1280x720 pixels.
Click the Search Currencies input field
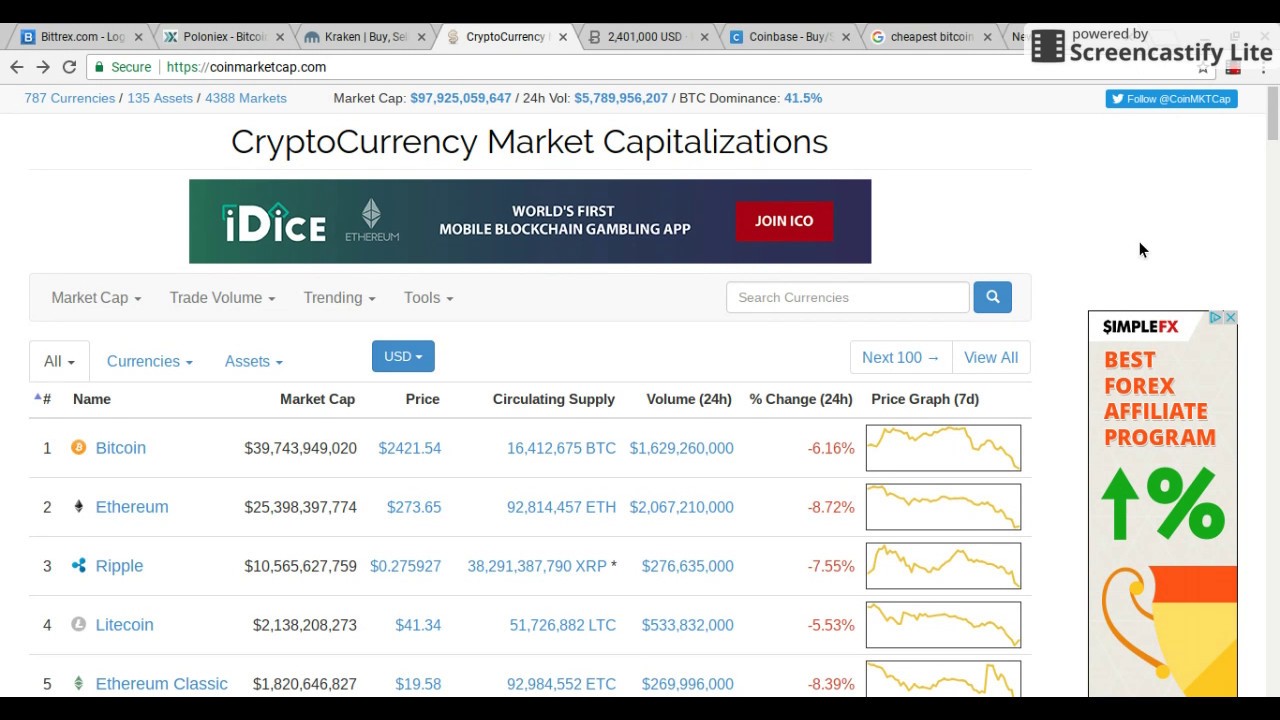click(x=847, y=297)
